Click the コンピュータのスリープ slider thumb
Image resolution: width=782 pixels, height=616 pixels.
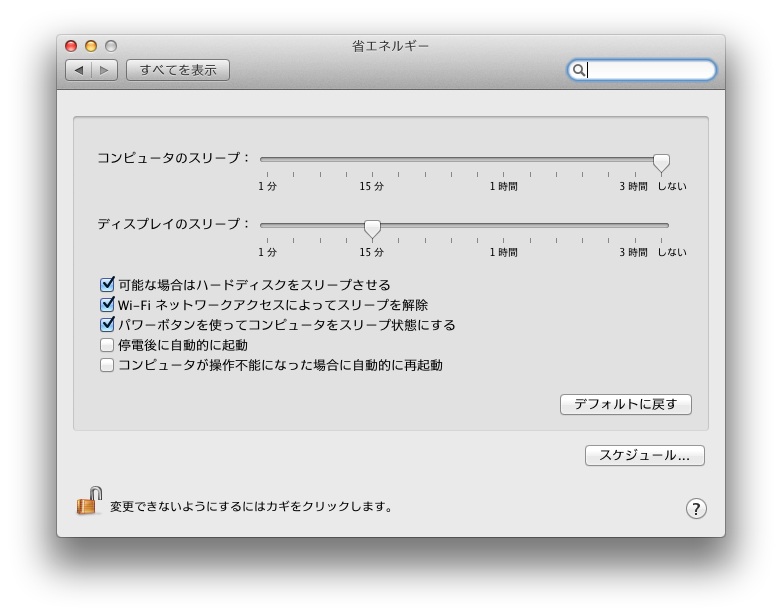tap(661, 163)
